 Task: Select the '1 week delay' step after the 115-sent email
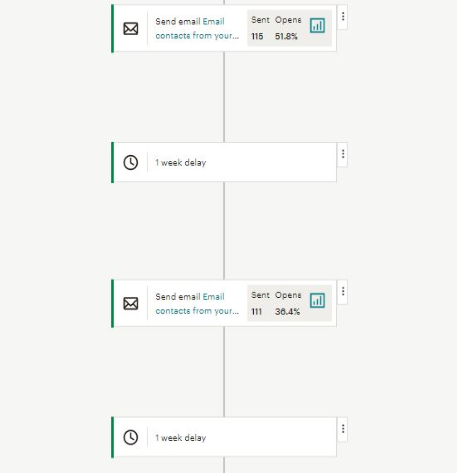(224, 162)
